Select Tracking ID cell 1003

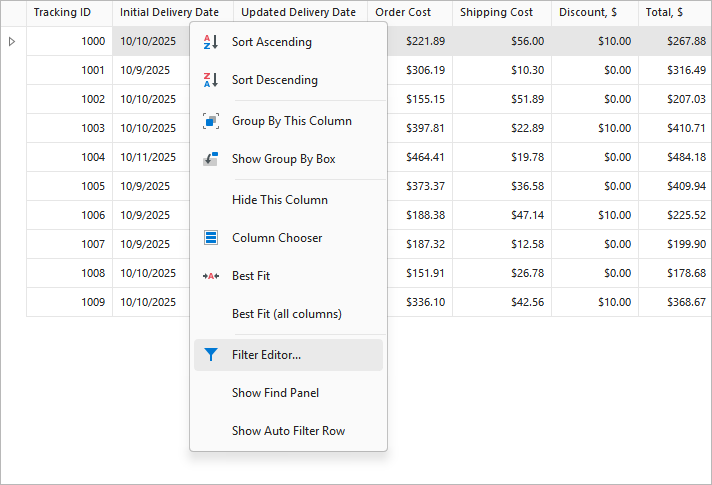69,129
